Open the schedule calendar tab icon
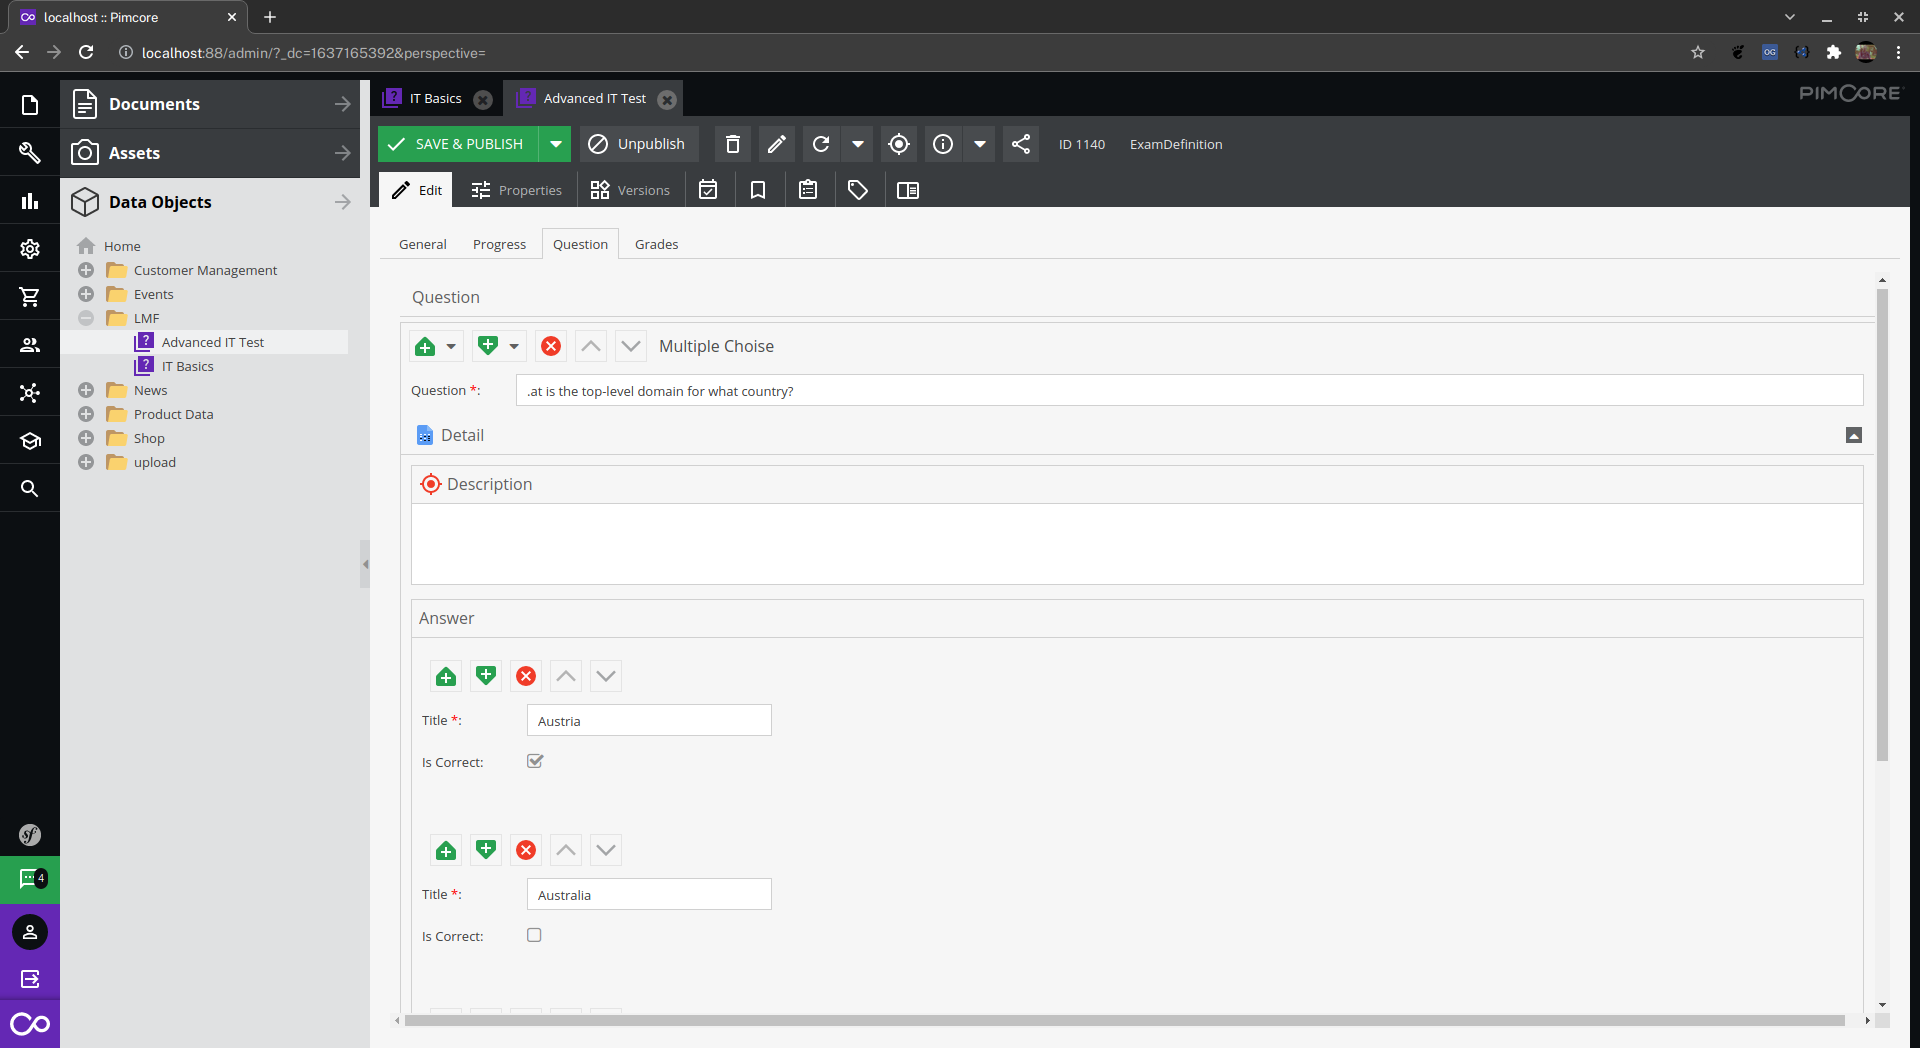 click(708, 190)
